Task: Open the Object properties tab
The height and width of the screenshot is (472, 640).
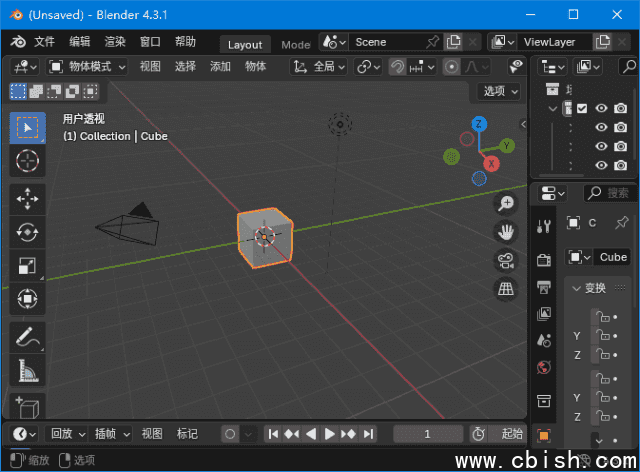Action: pos(544,435)
